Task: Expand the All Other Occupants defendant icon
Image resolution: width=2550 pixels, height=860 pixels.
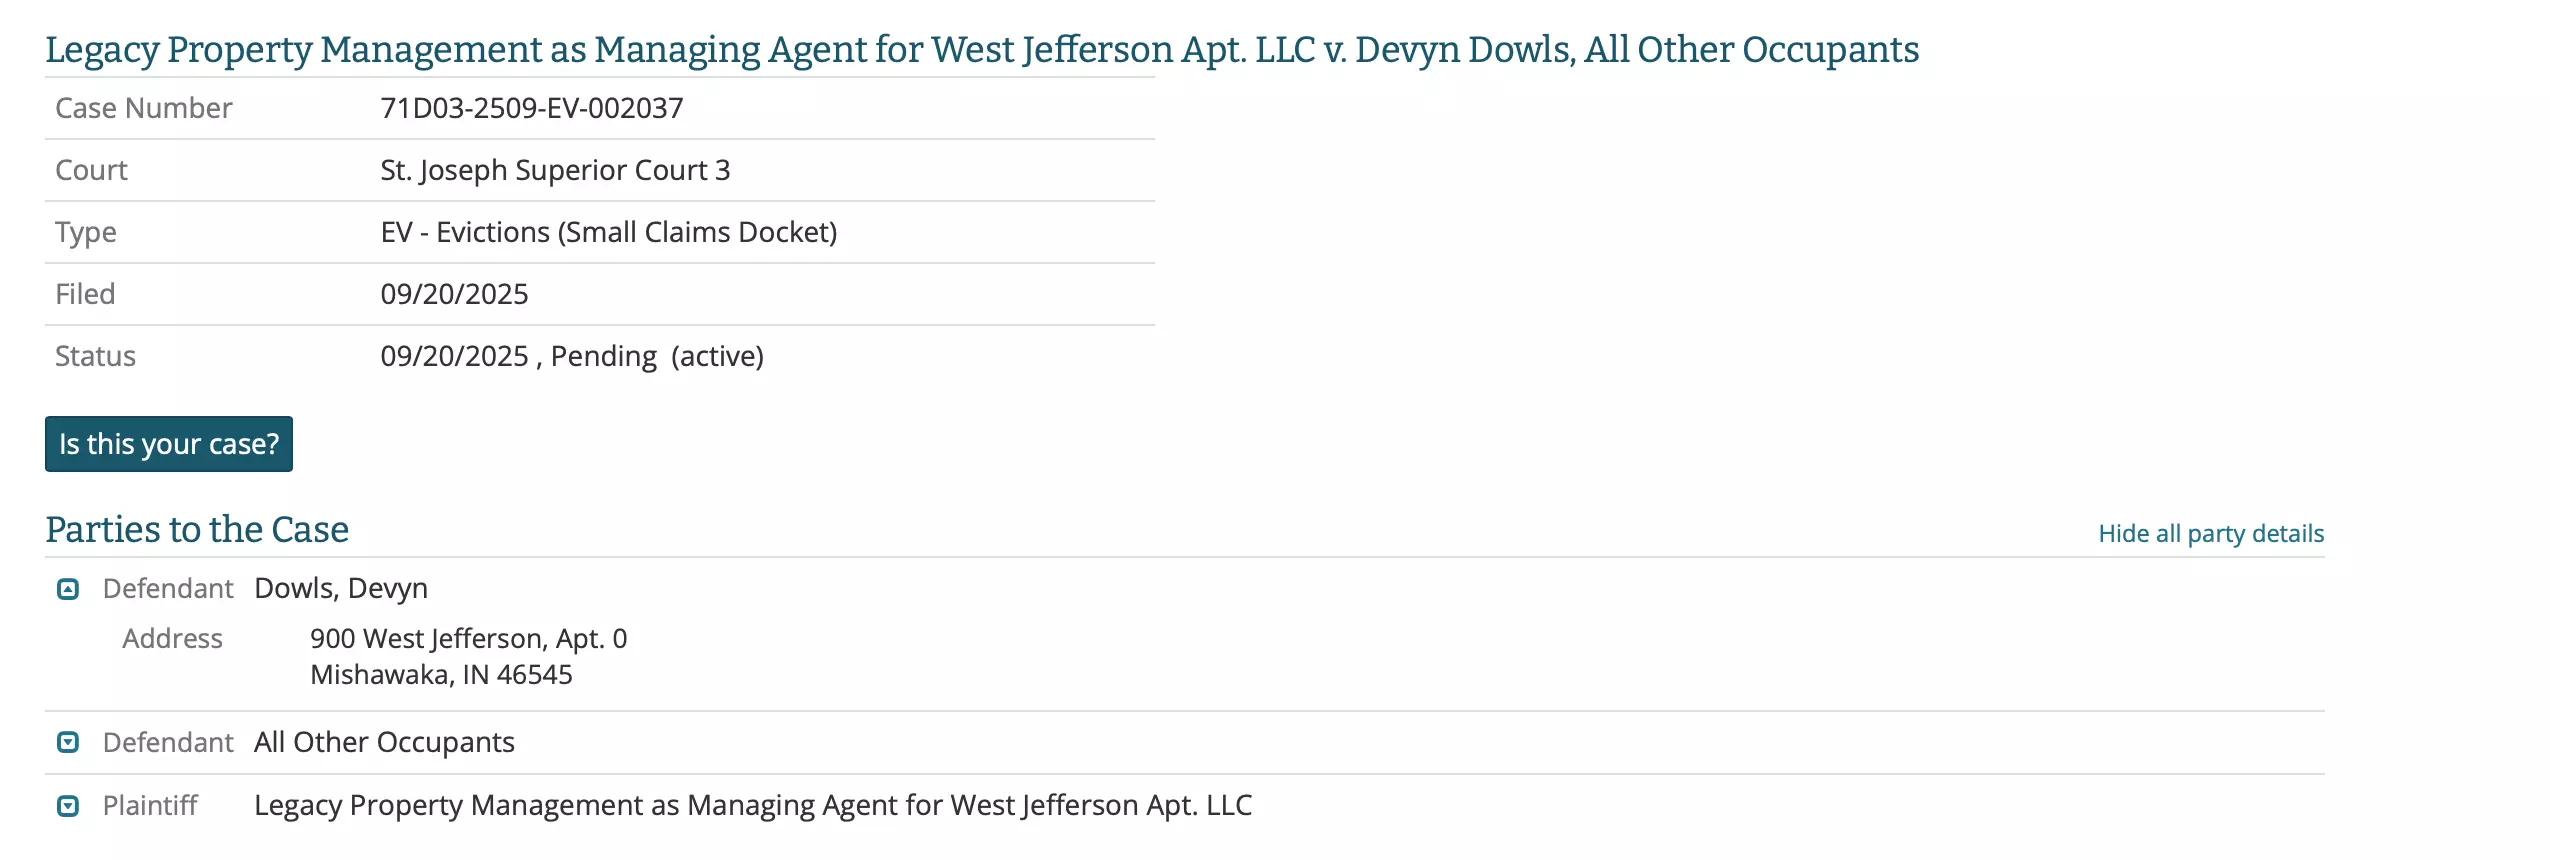Action: coord(68,742)
